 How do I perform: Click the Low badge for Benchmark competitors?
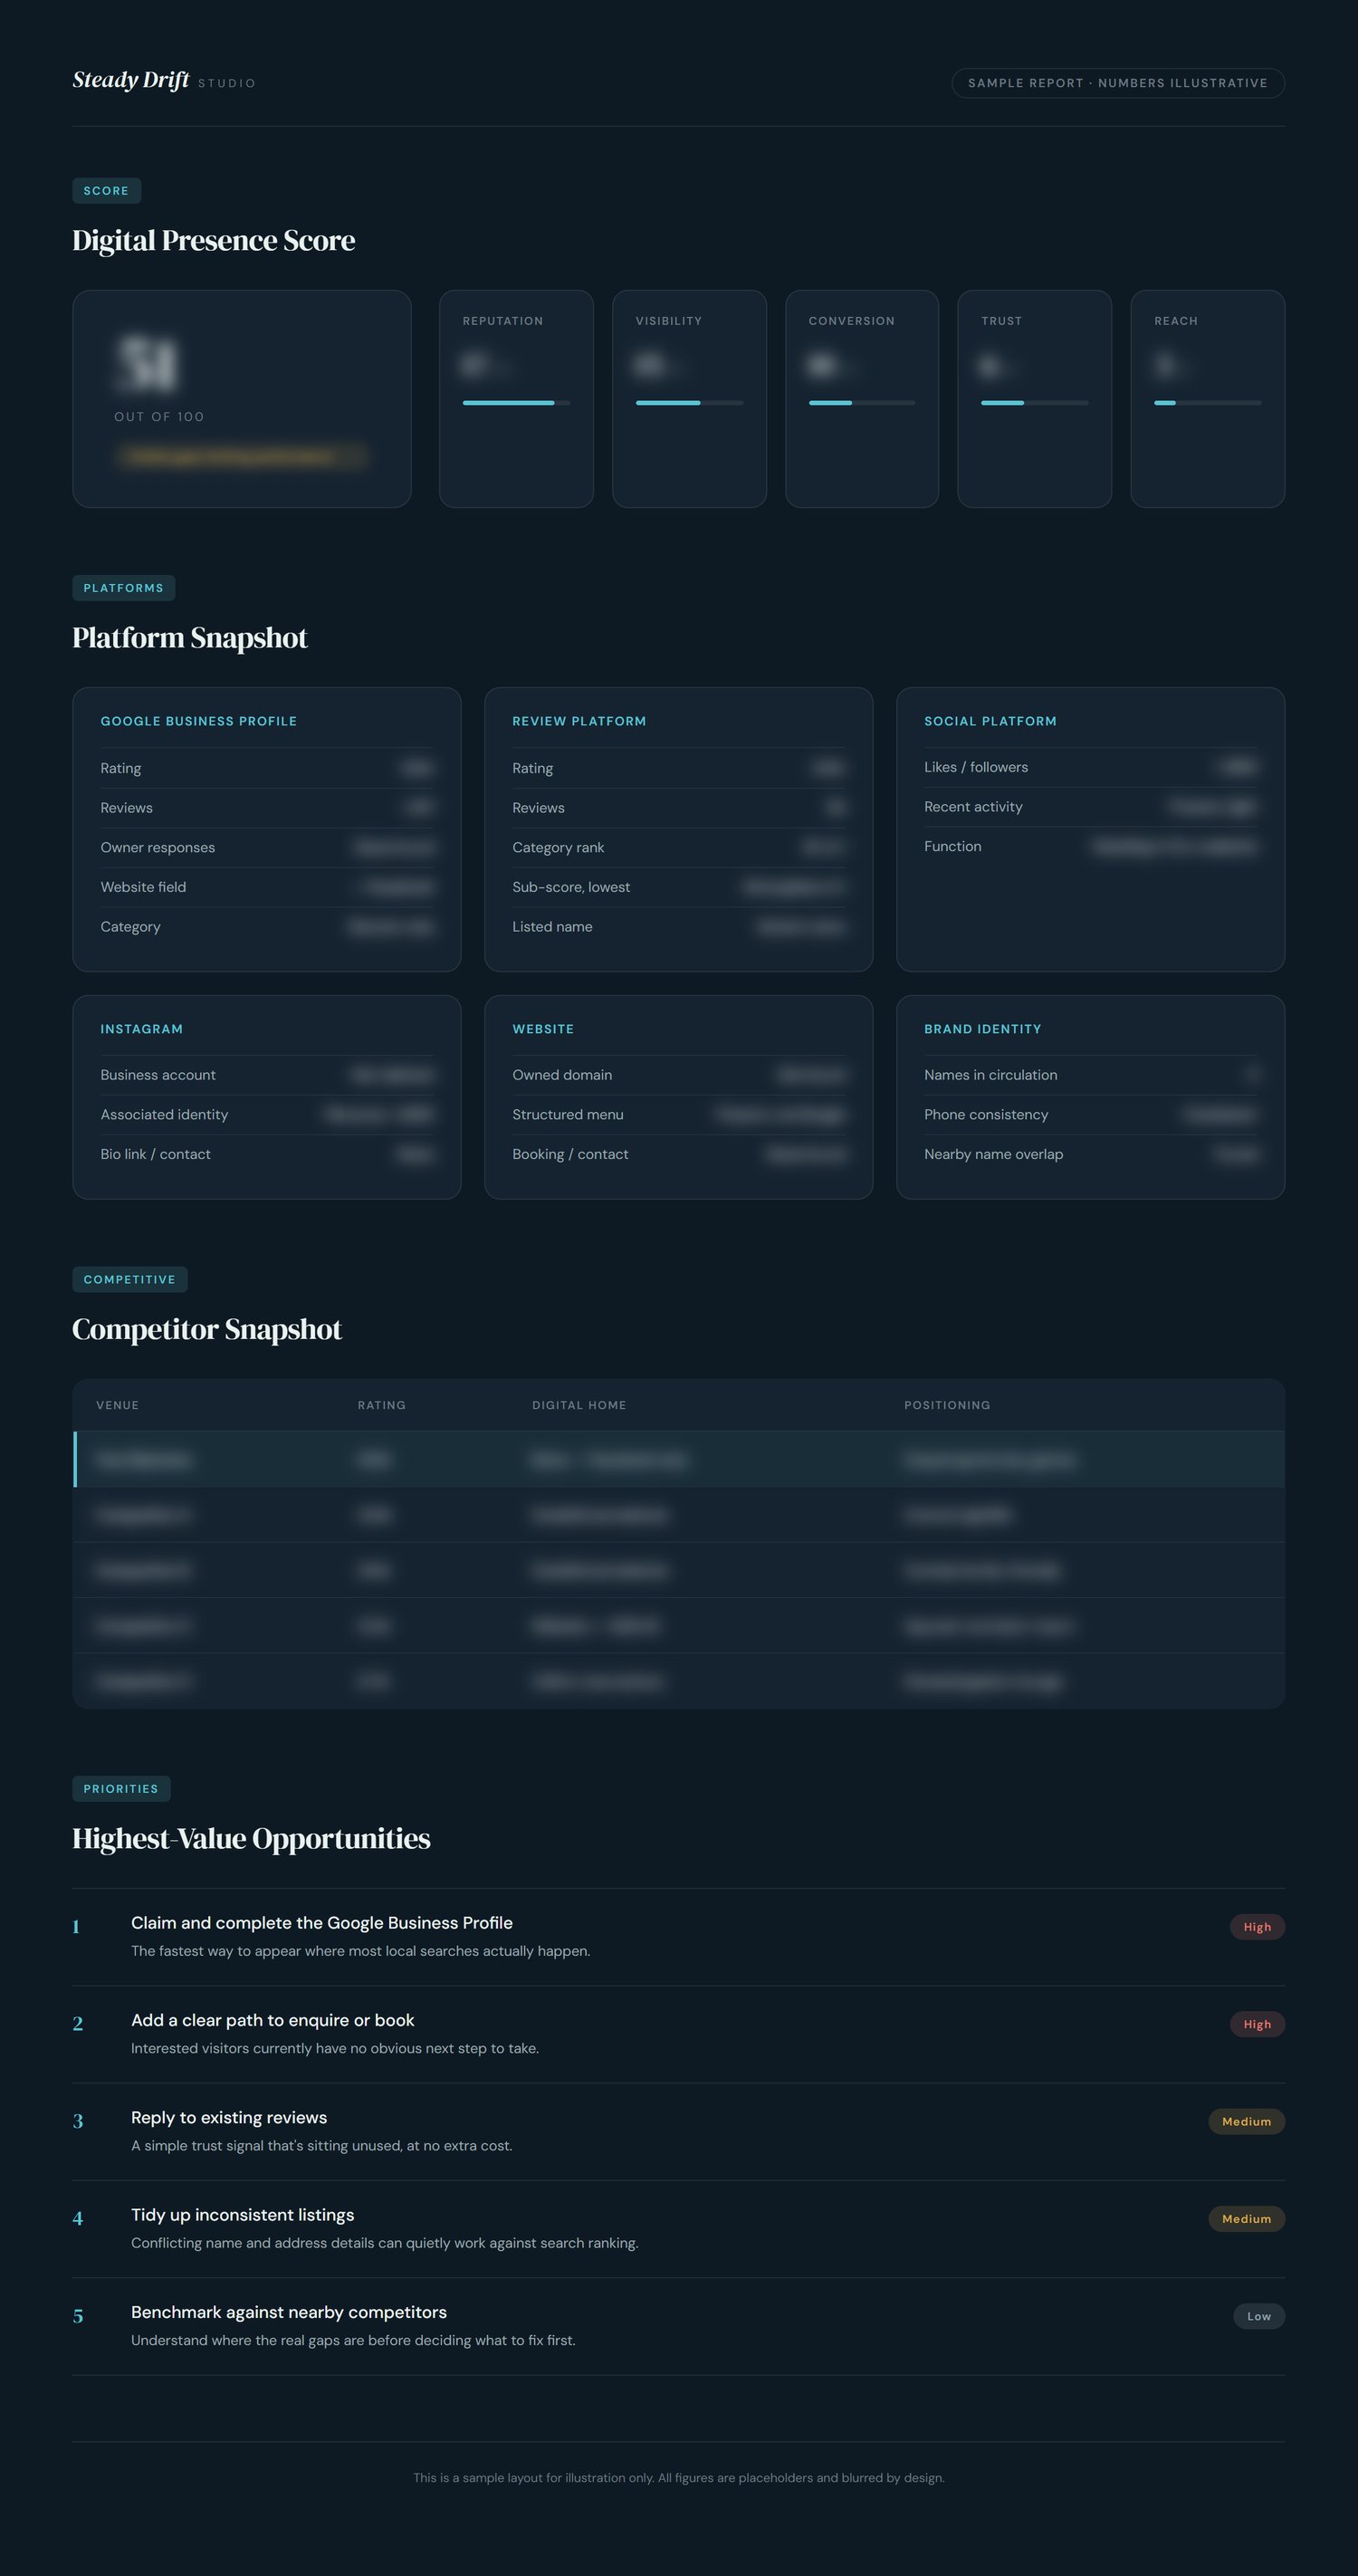1259,2316
